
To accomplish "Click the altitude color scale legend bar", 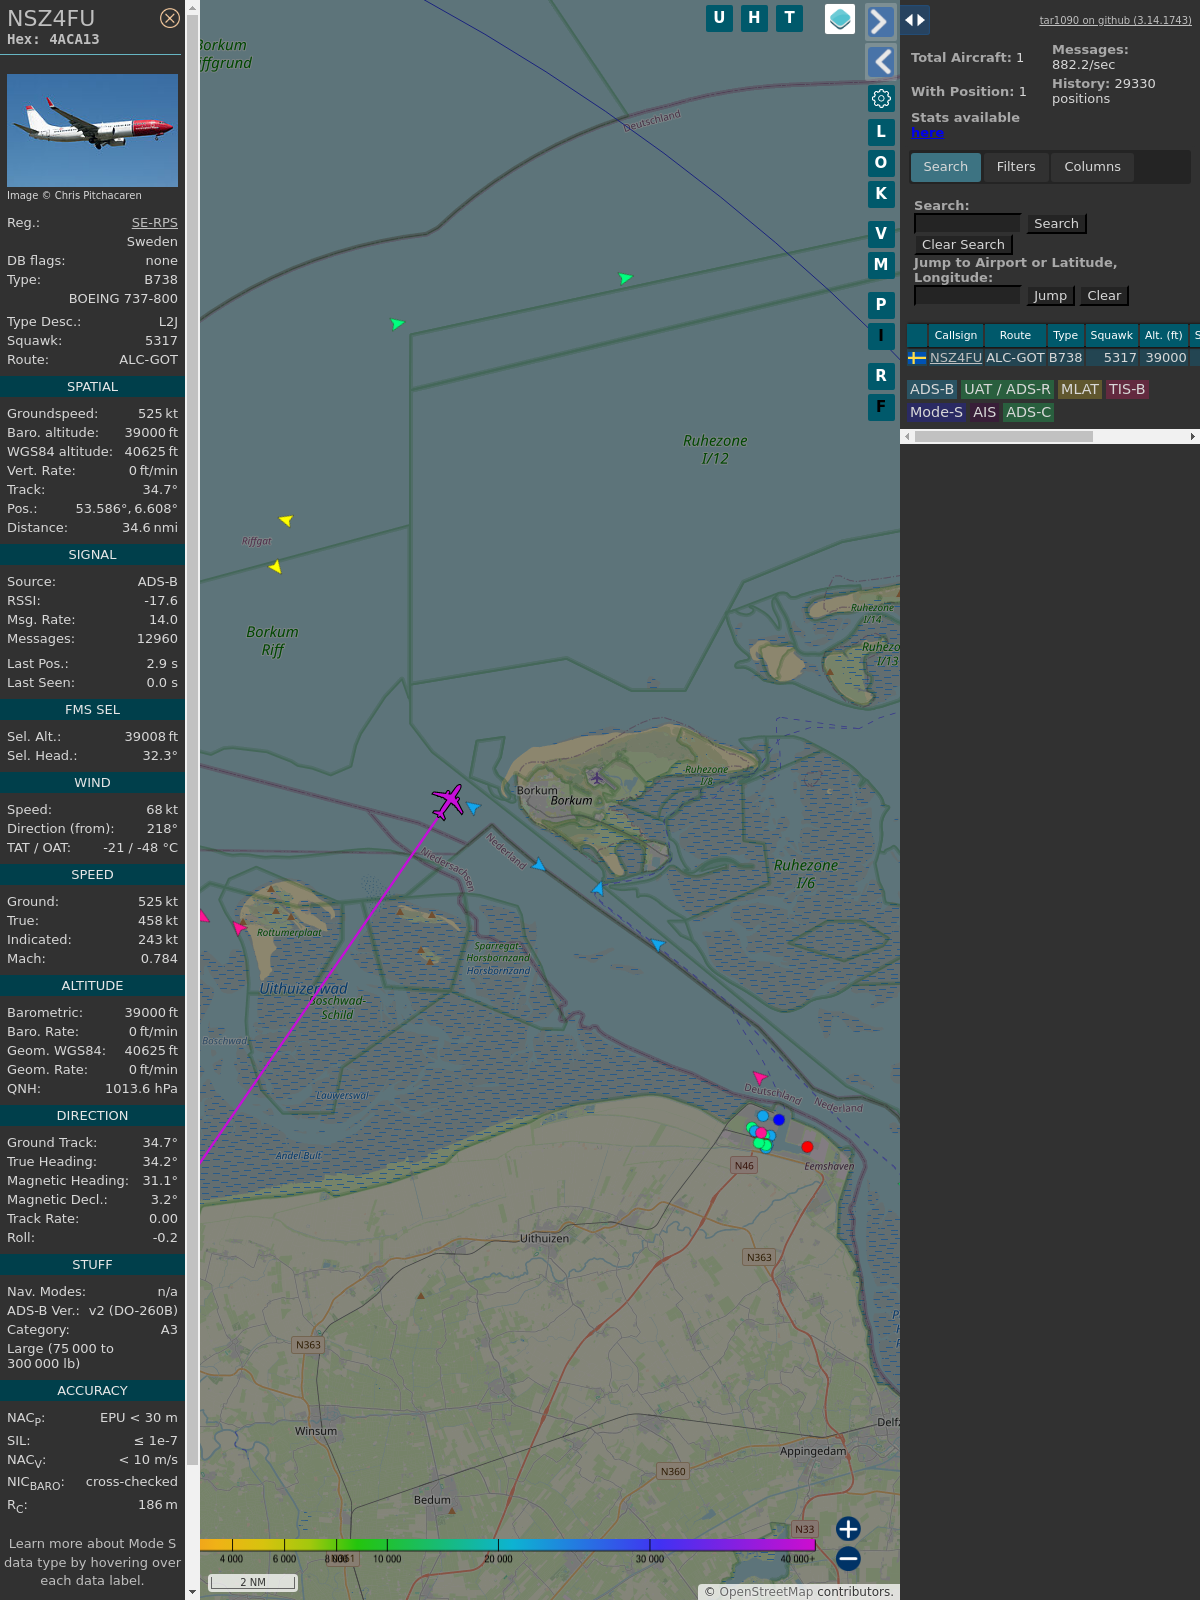I will click(x=508, y=1546).
